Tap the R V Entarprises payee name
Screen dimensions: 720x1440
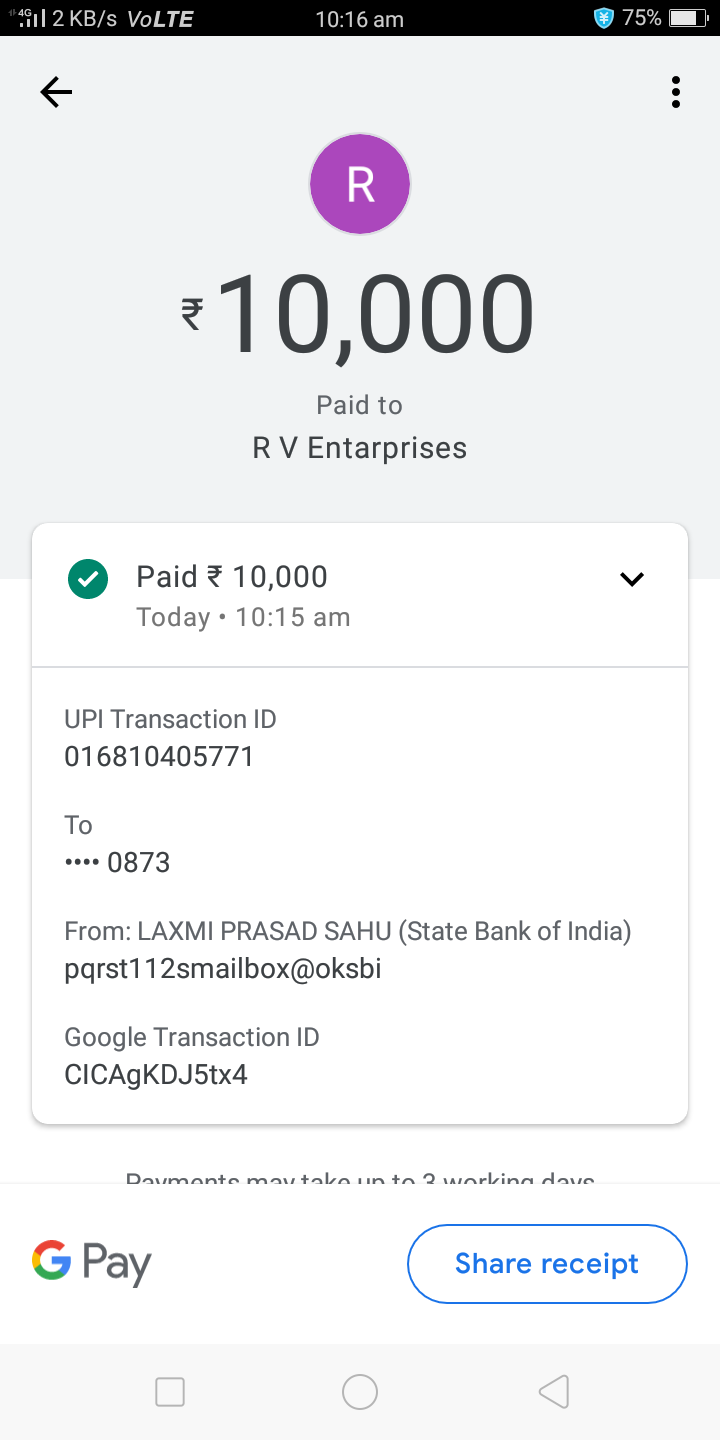tap(360, 447)
